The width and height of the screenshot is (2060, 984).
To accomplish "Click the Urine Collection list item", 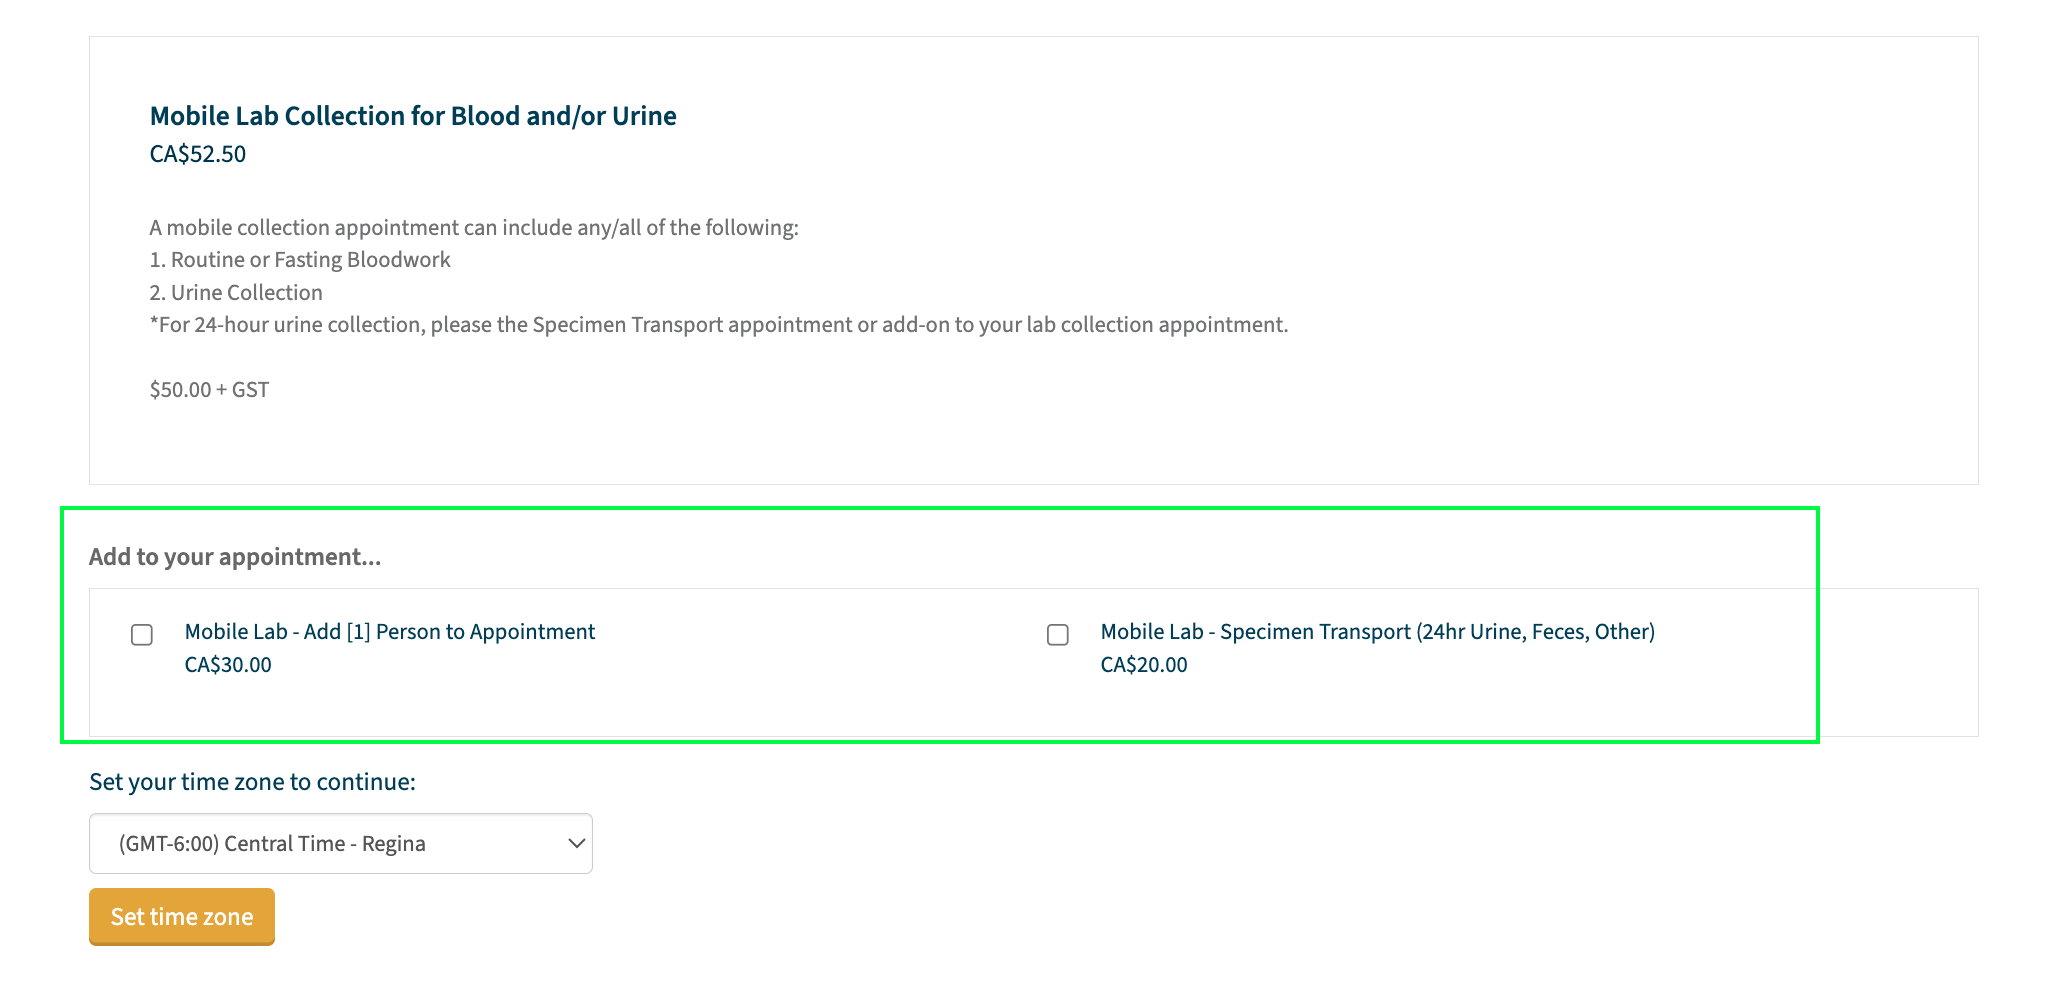I will coord(236,293).
